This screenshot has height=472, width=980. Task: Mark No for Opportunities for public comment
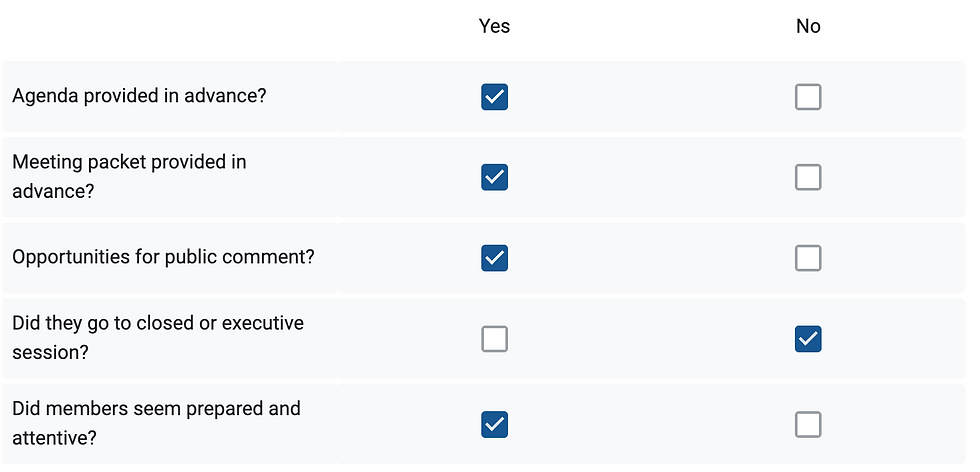pyautogui.click(x=808, y=258)
